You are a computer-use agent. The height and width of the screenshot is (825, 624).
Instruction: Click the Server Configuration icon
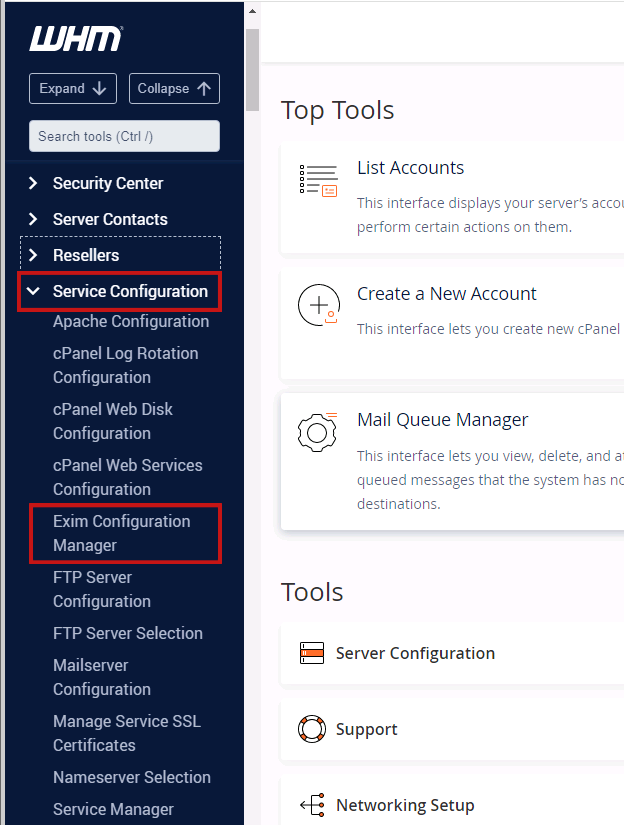[x=311, y=653]
